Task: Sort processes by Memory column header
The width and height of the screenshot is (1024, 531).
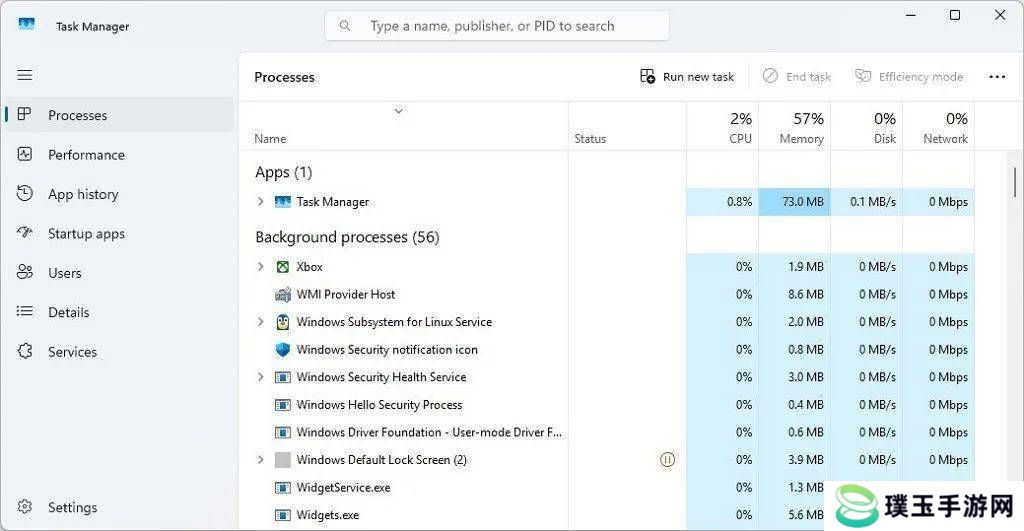Action: (795, 127)
